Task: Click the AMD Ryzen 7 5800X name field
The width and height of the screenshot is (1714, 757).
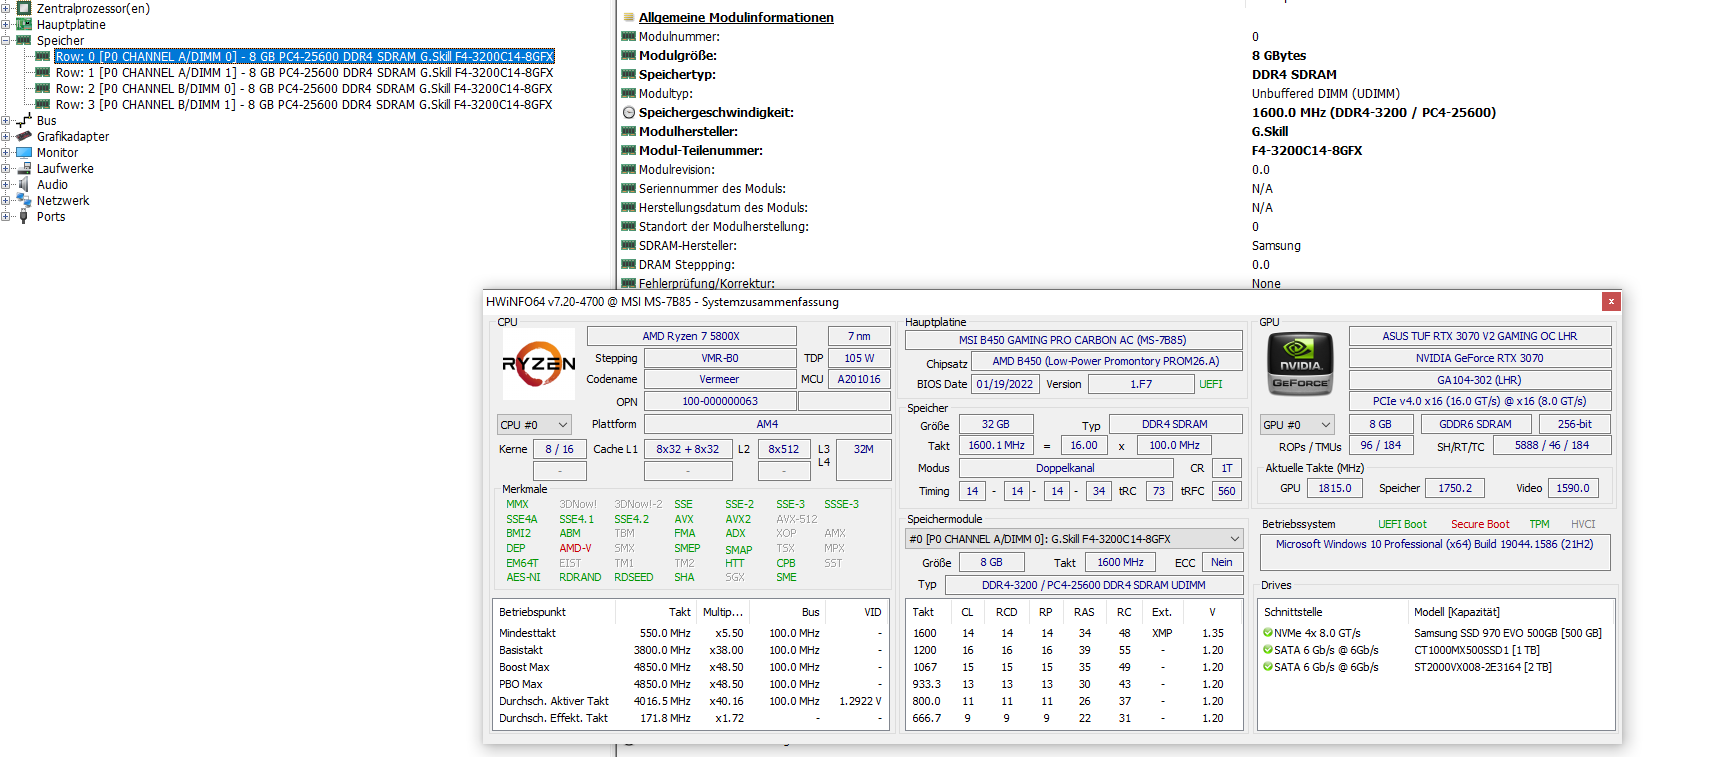Action: pos(691,336)
